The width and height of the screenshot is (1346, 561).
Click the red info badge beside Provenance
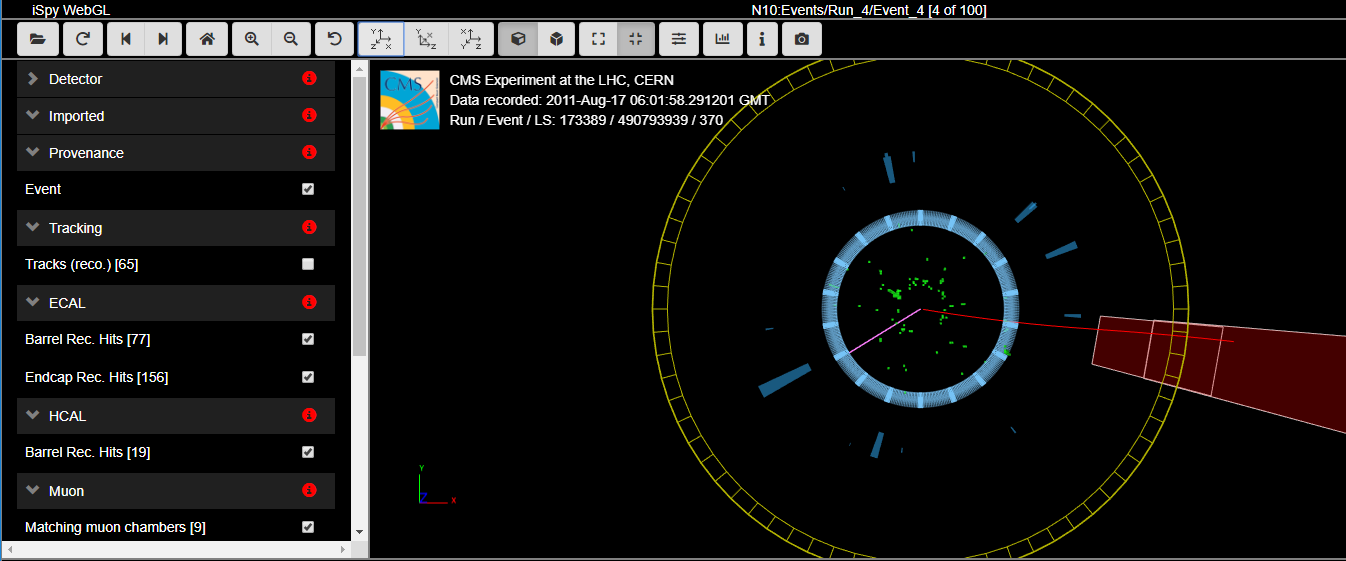pos(309,153)
